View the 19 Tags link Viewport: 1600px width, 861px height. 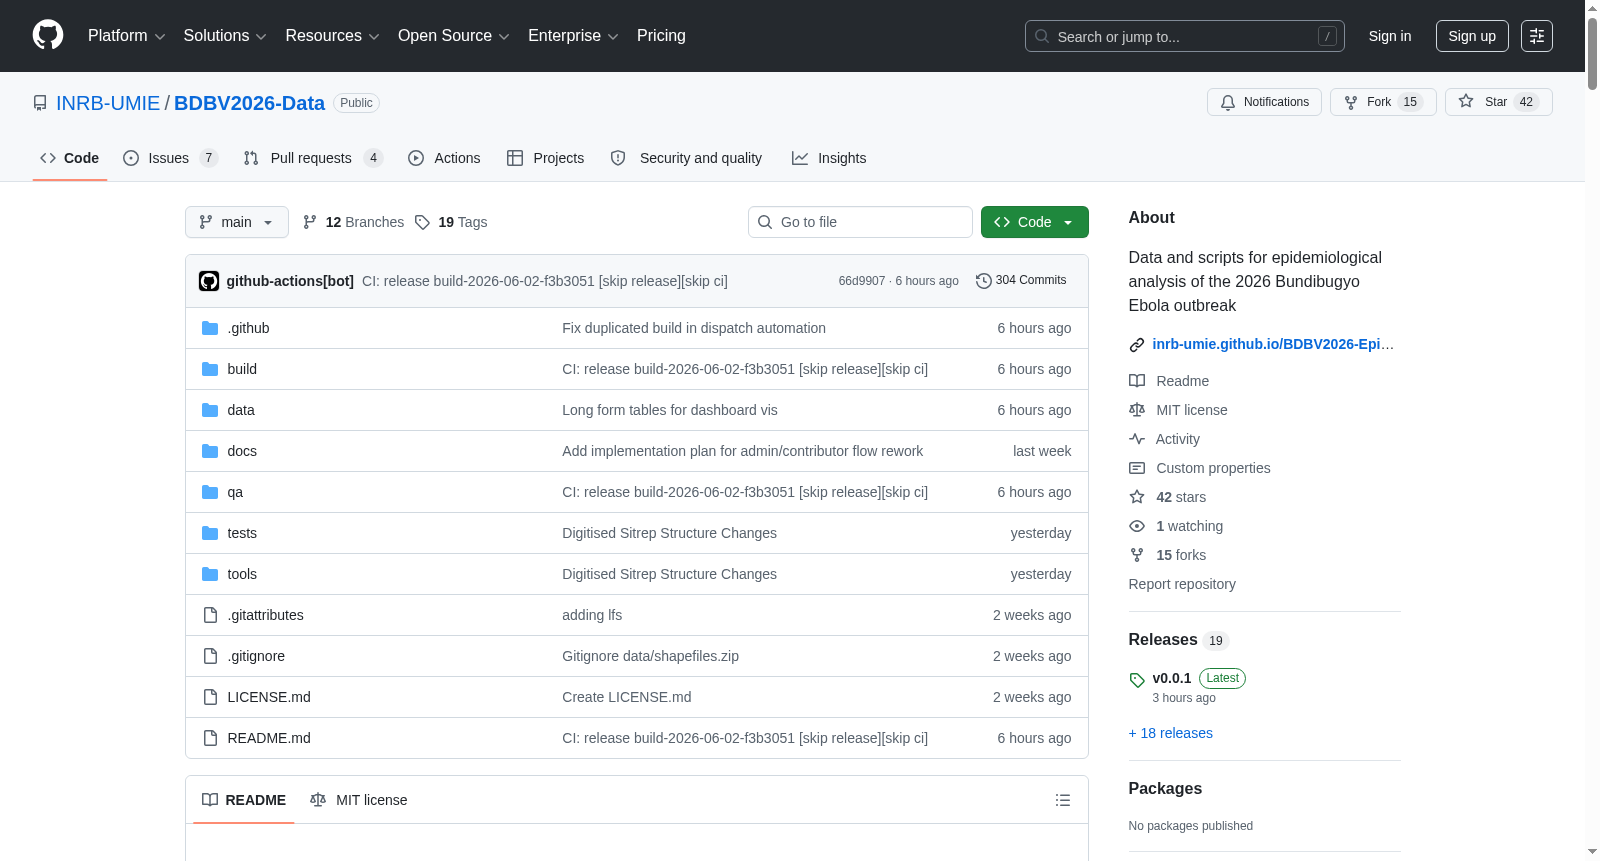pos(451,222)
